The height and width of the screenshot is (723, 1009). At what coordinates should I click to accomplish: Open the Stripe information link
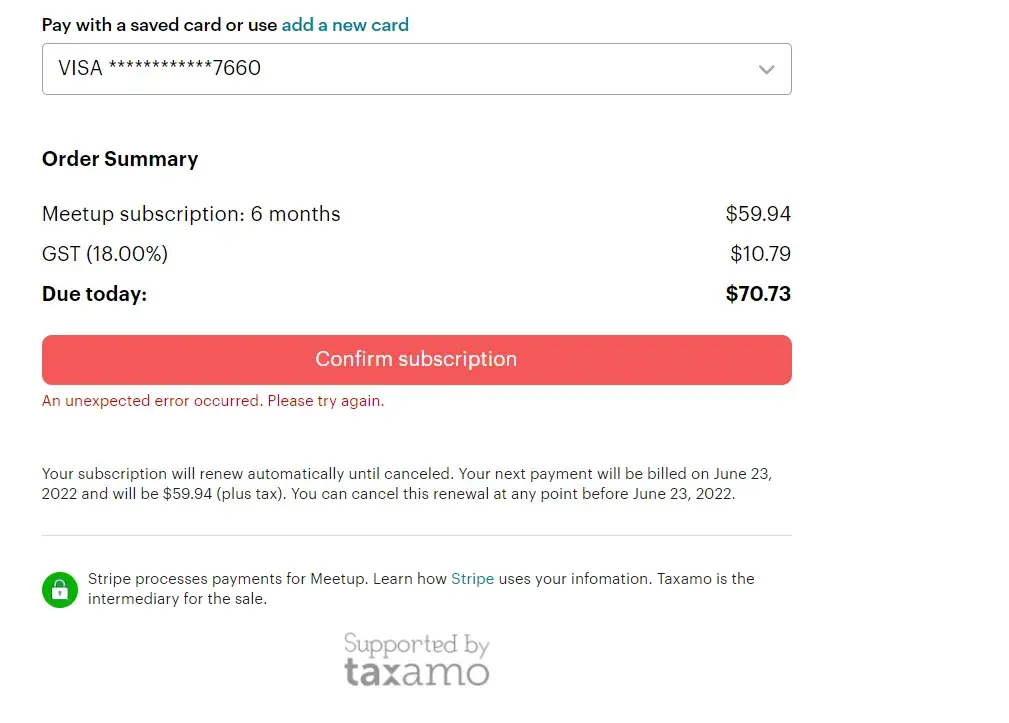pyautogui.click(x=472, y=579)
